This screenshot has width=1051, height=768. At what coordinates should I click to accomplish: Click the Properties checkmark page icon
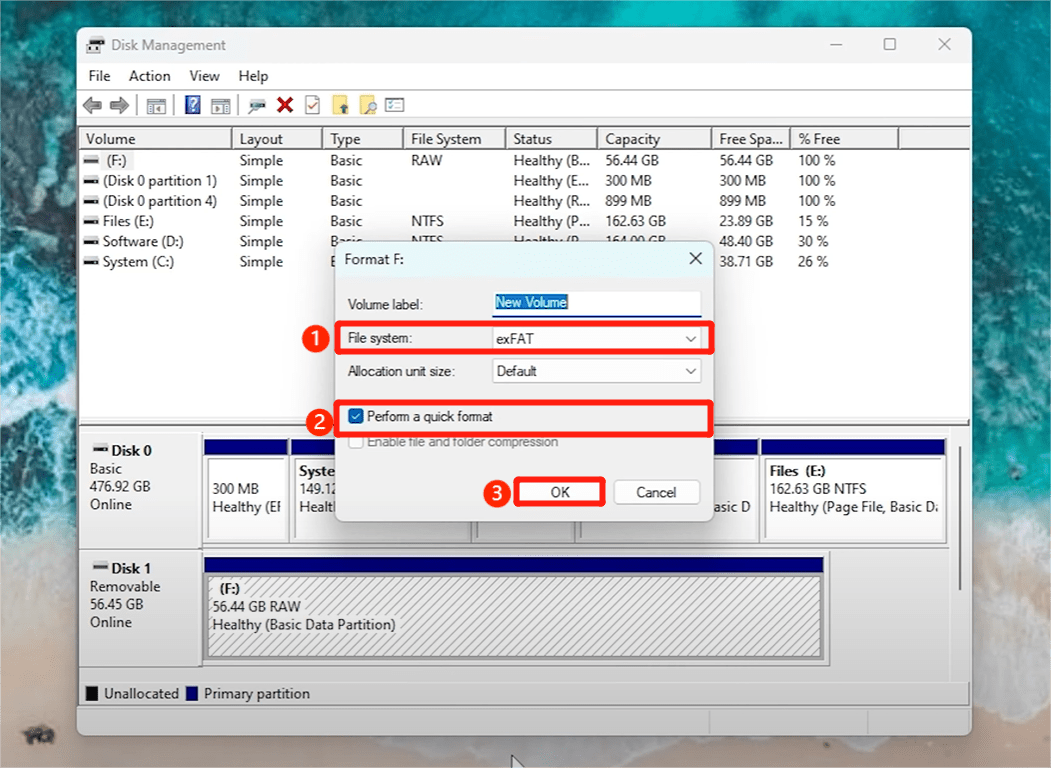tap(313, 105)
